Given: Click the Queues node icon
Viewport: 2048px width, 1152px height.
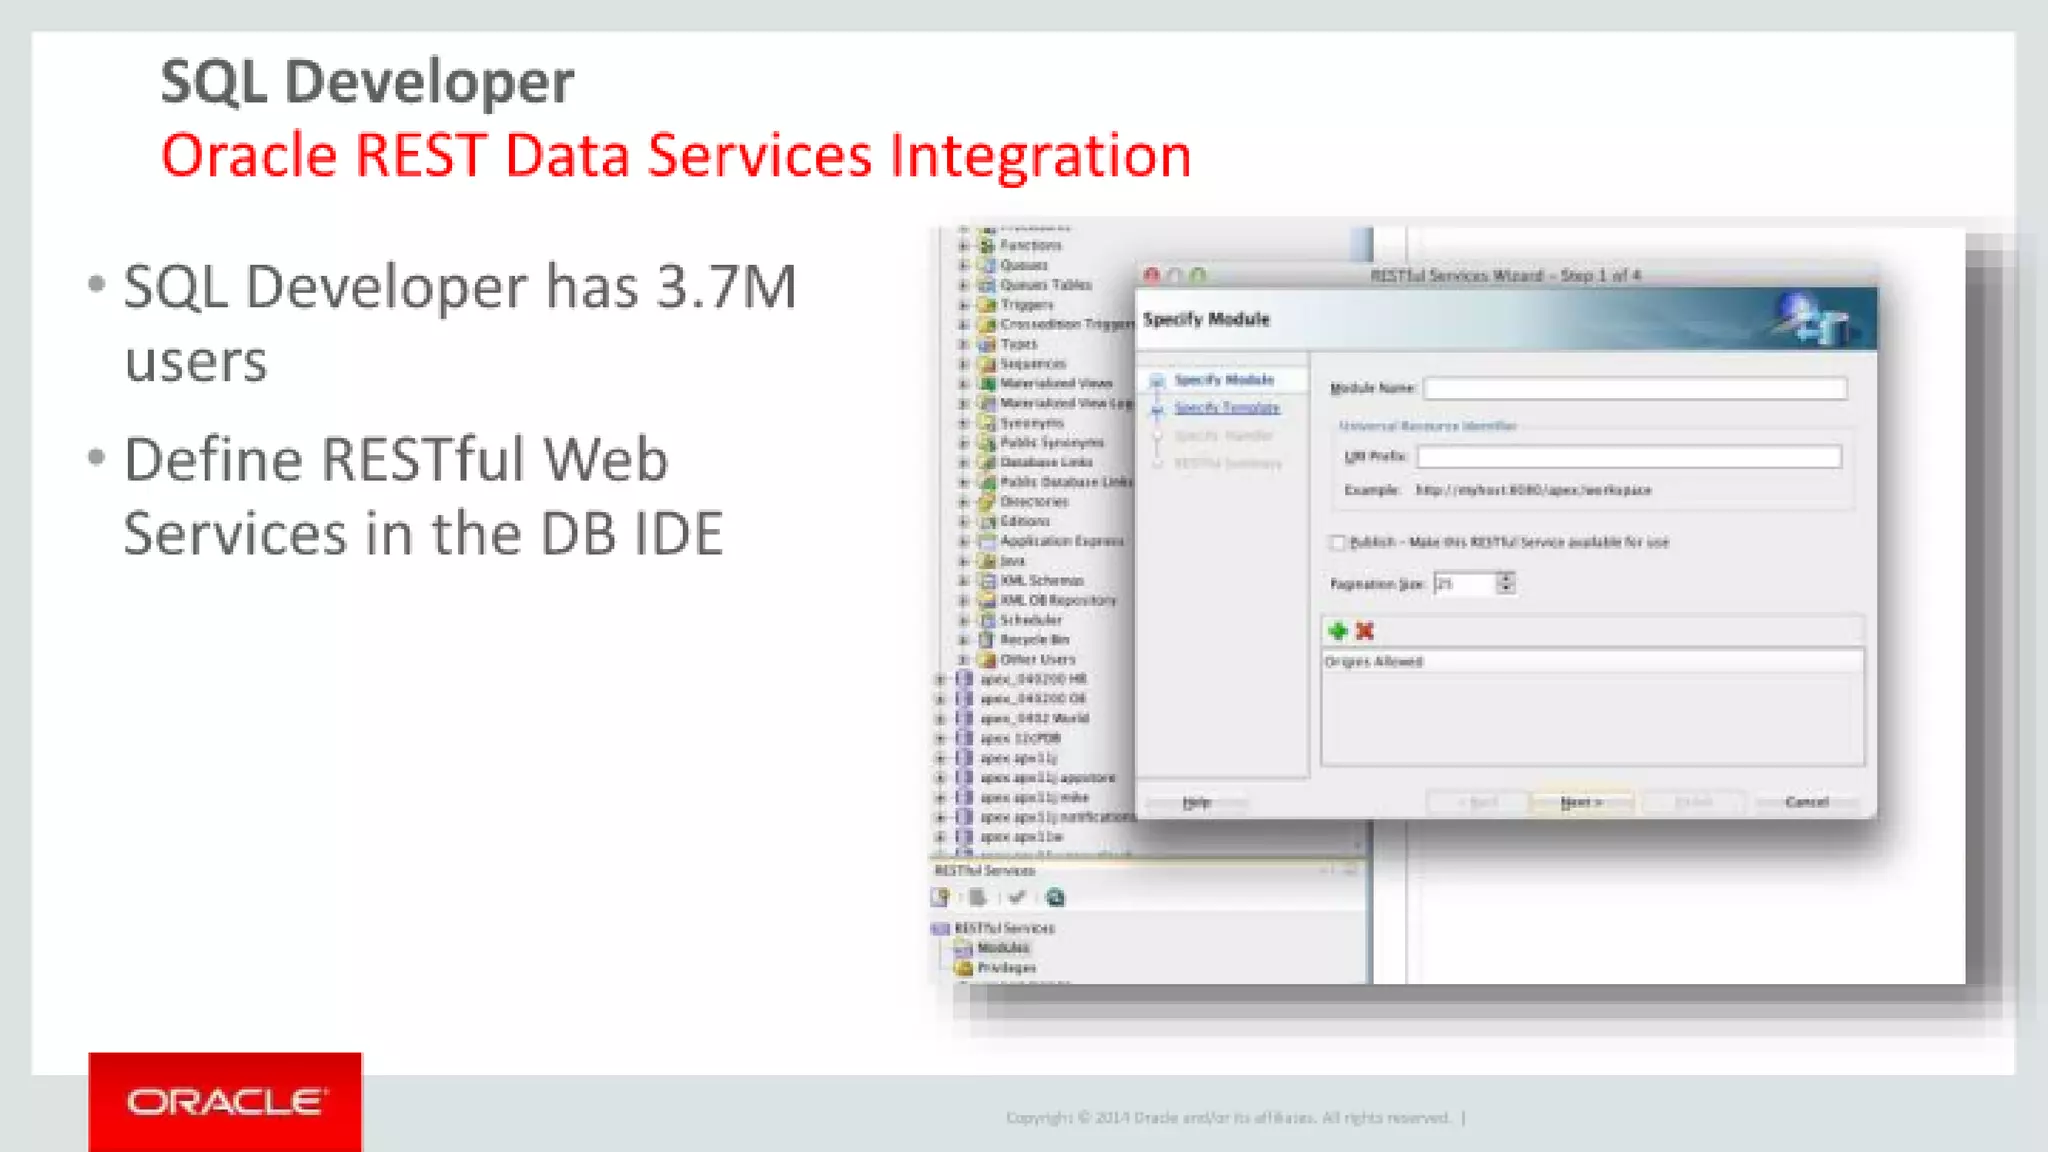Looking at the screenshot, I should [x=986, y=265].
